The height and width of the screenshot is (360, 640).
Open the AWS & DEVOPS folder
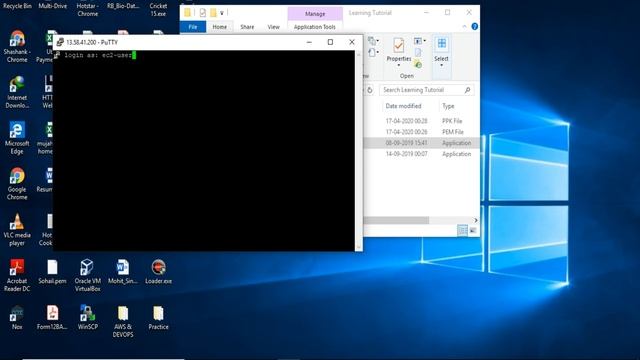(123, 322)
